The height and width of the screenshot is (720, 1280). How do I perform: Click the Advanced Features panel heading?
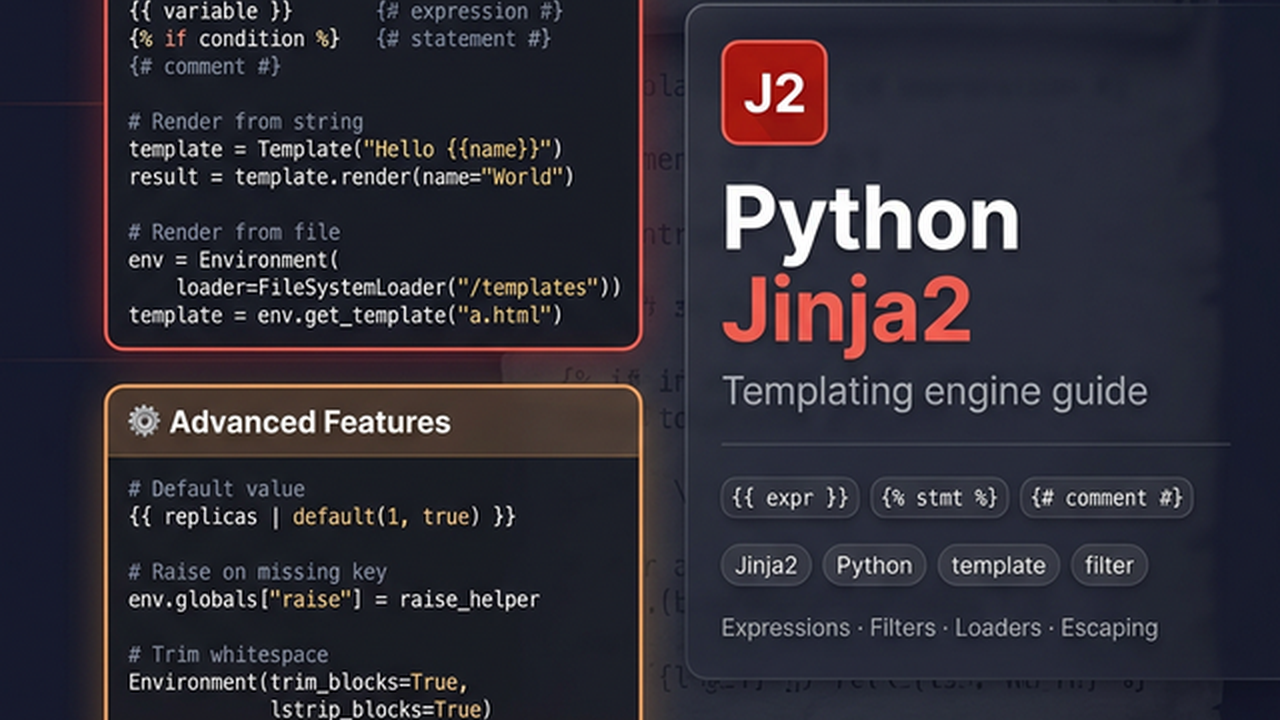[x=310, y=422]
